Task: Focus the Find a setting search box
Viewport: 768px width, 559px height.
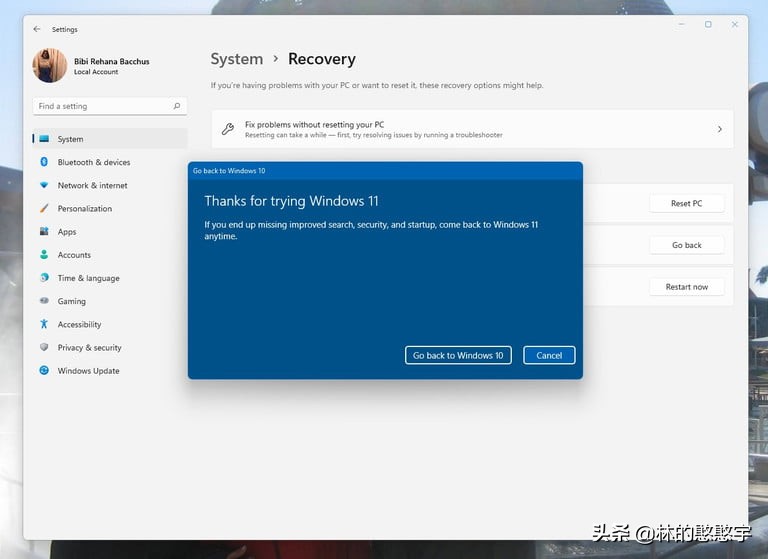Action: [110, 106]
